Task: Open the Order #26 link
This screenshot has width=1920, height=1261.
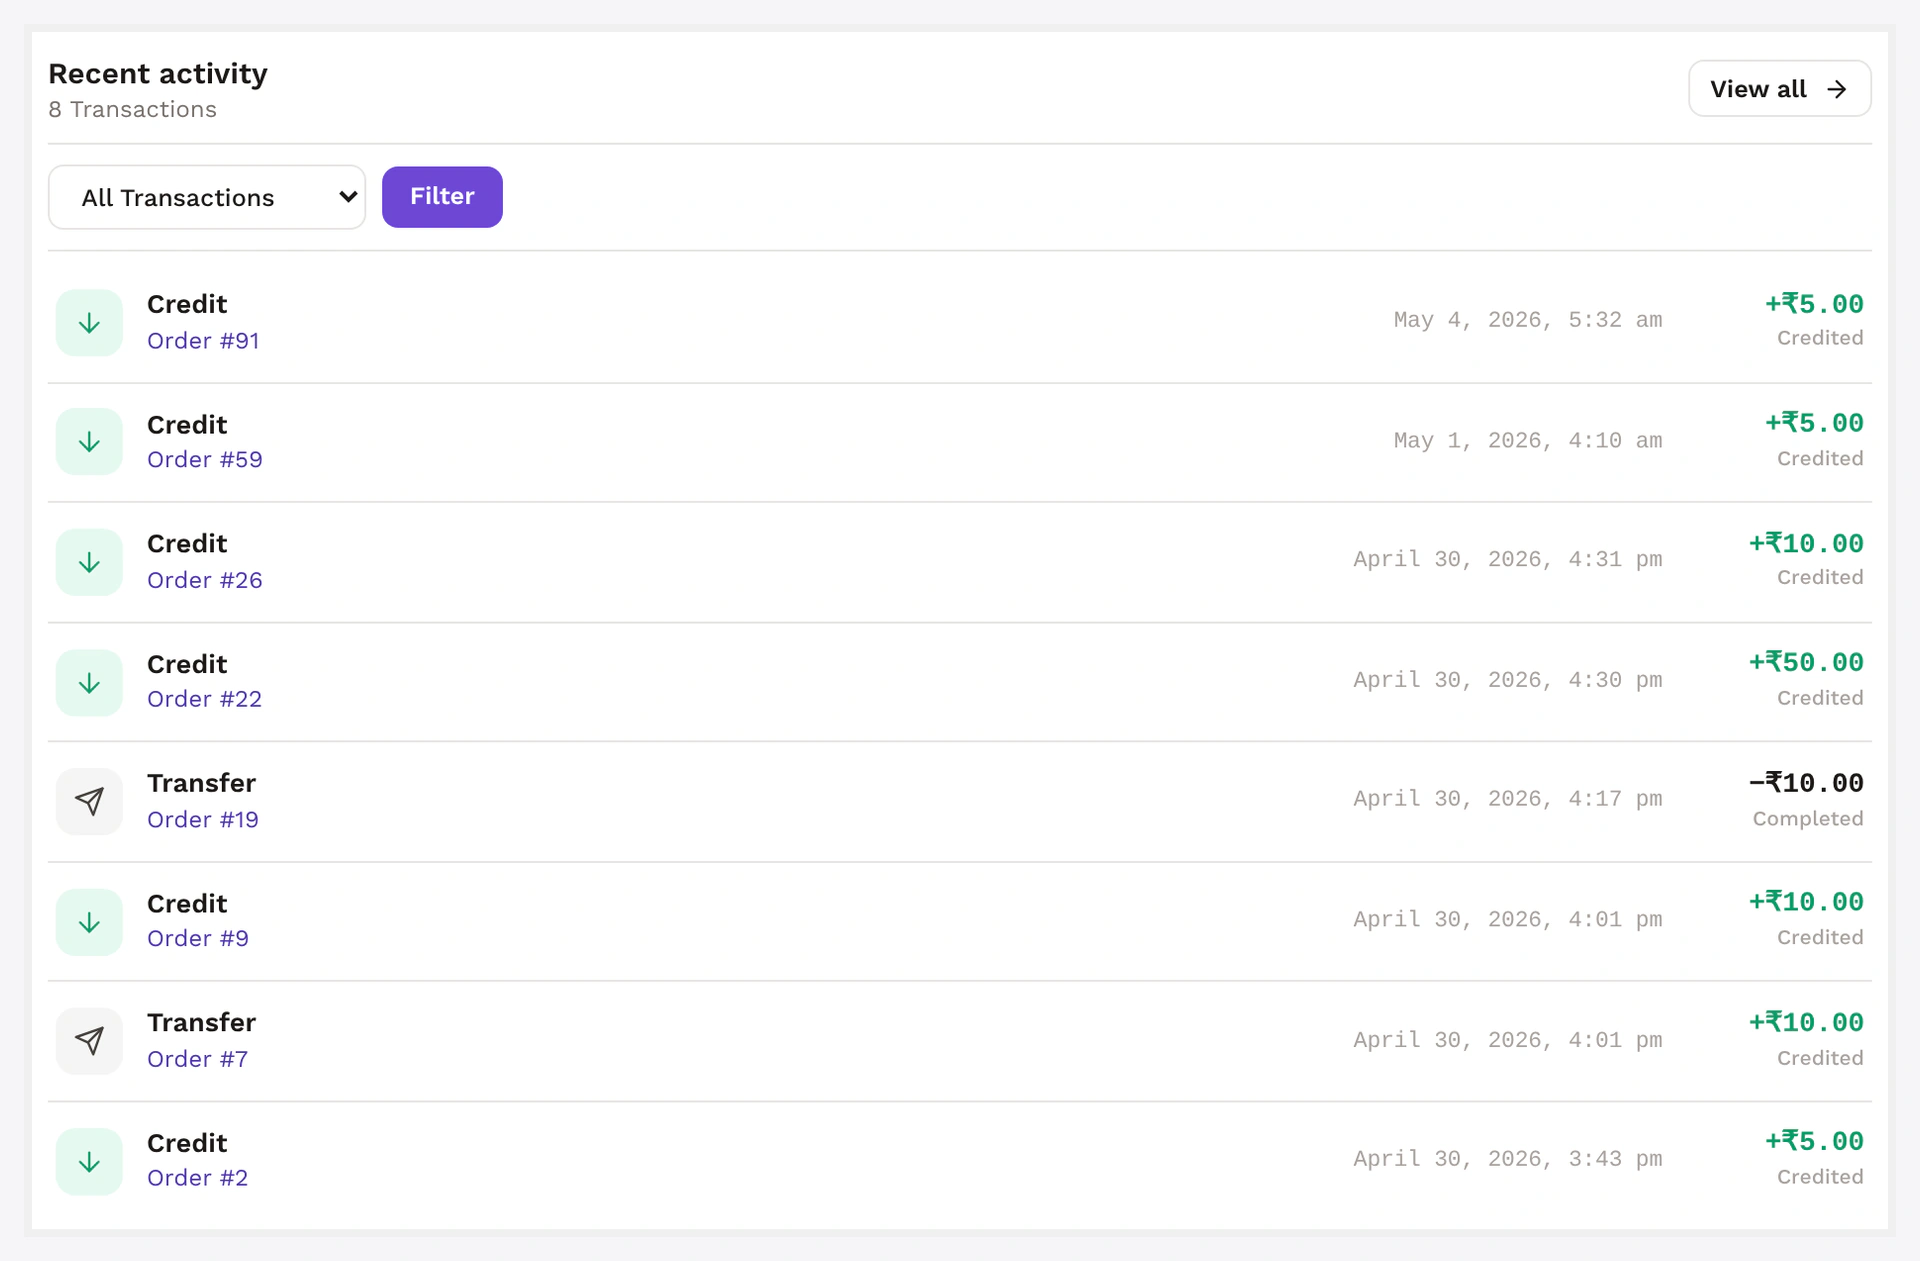Action: point(205,581)
